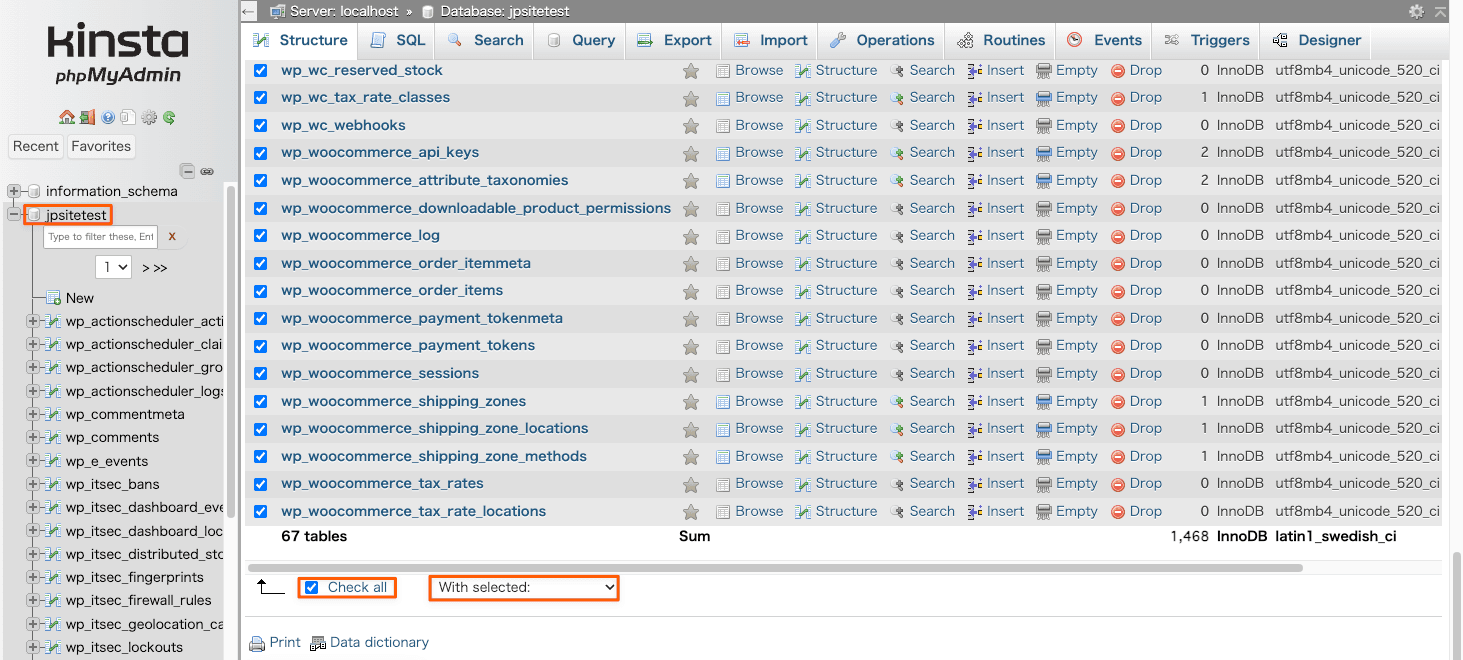
Task: Reload the navigation panel with the green refresh icon
Action: point(170,118)
